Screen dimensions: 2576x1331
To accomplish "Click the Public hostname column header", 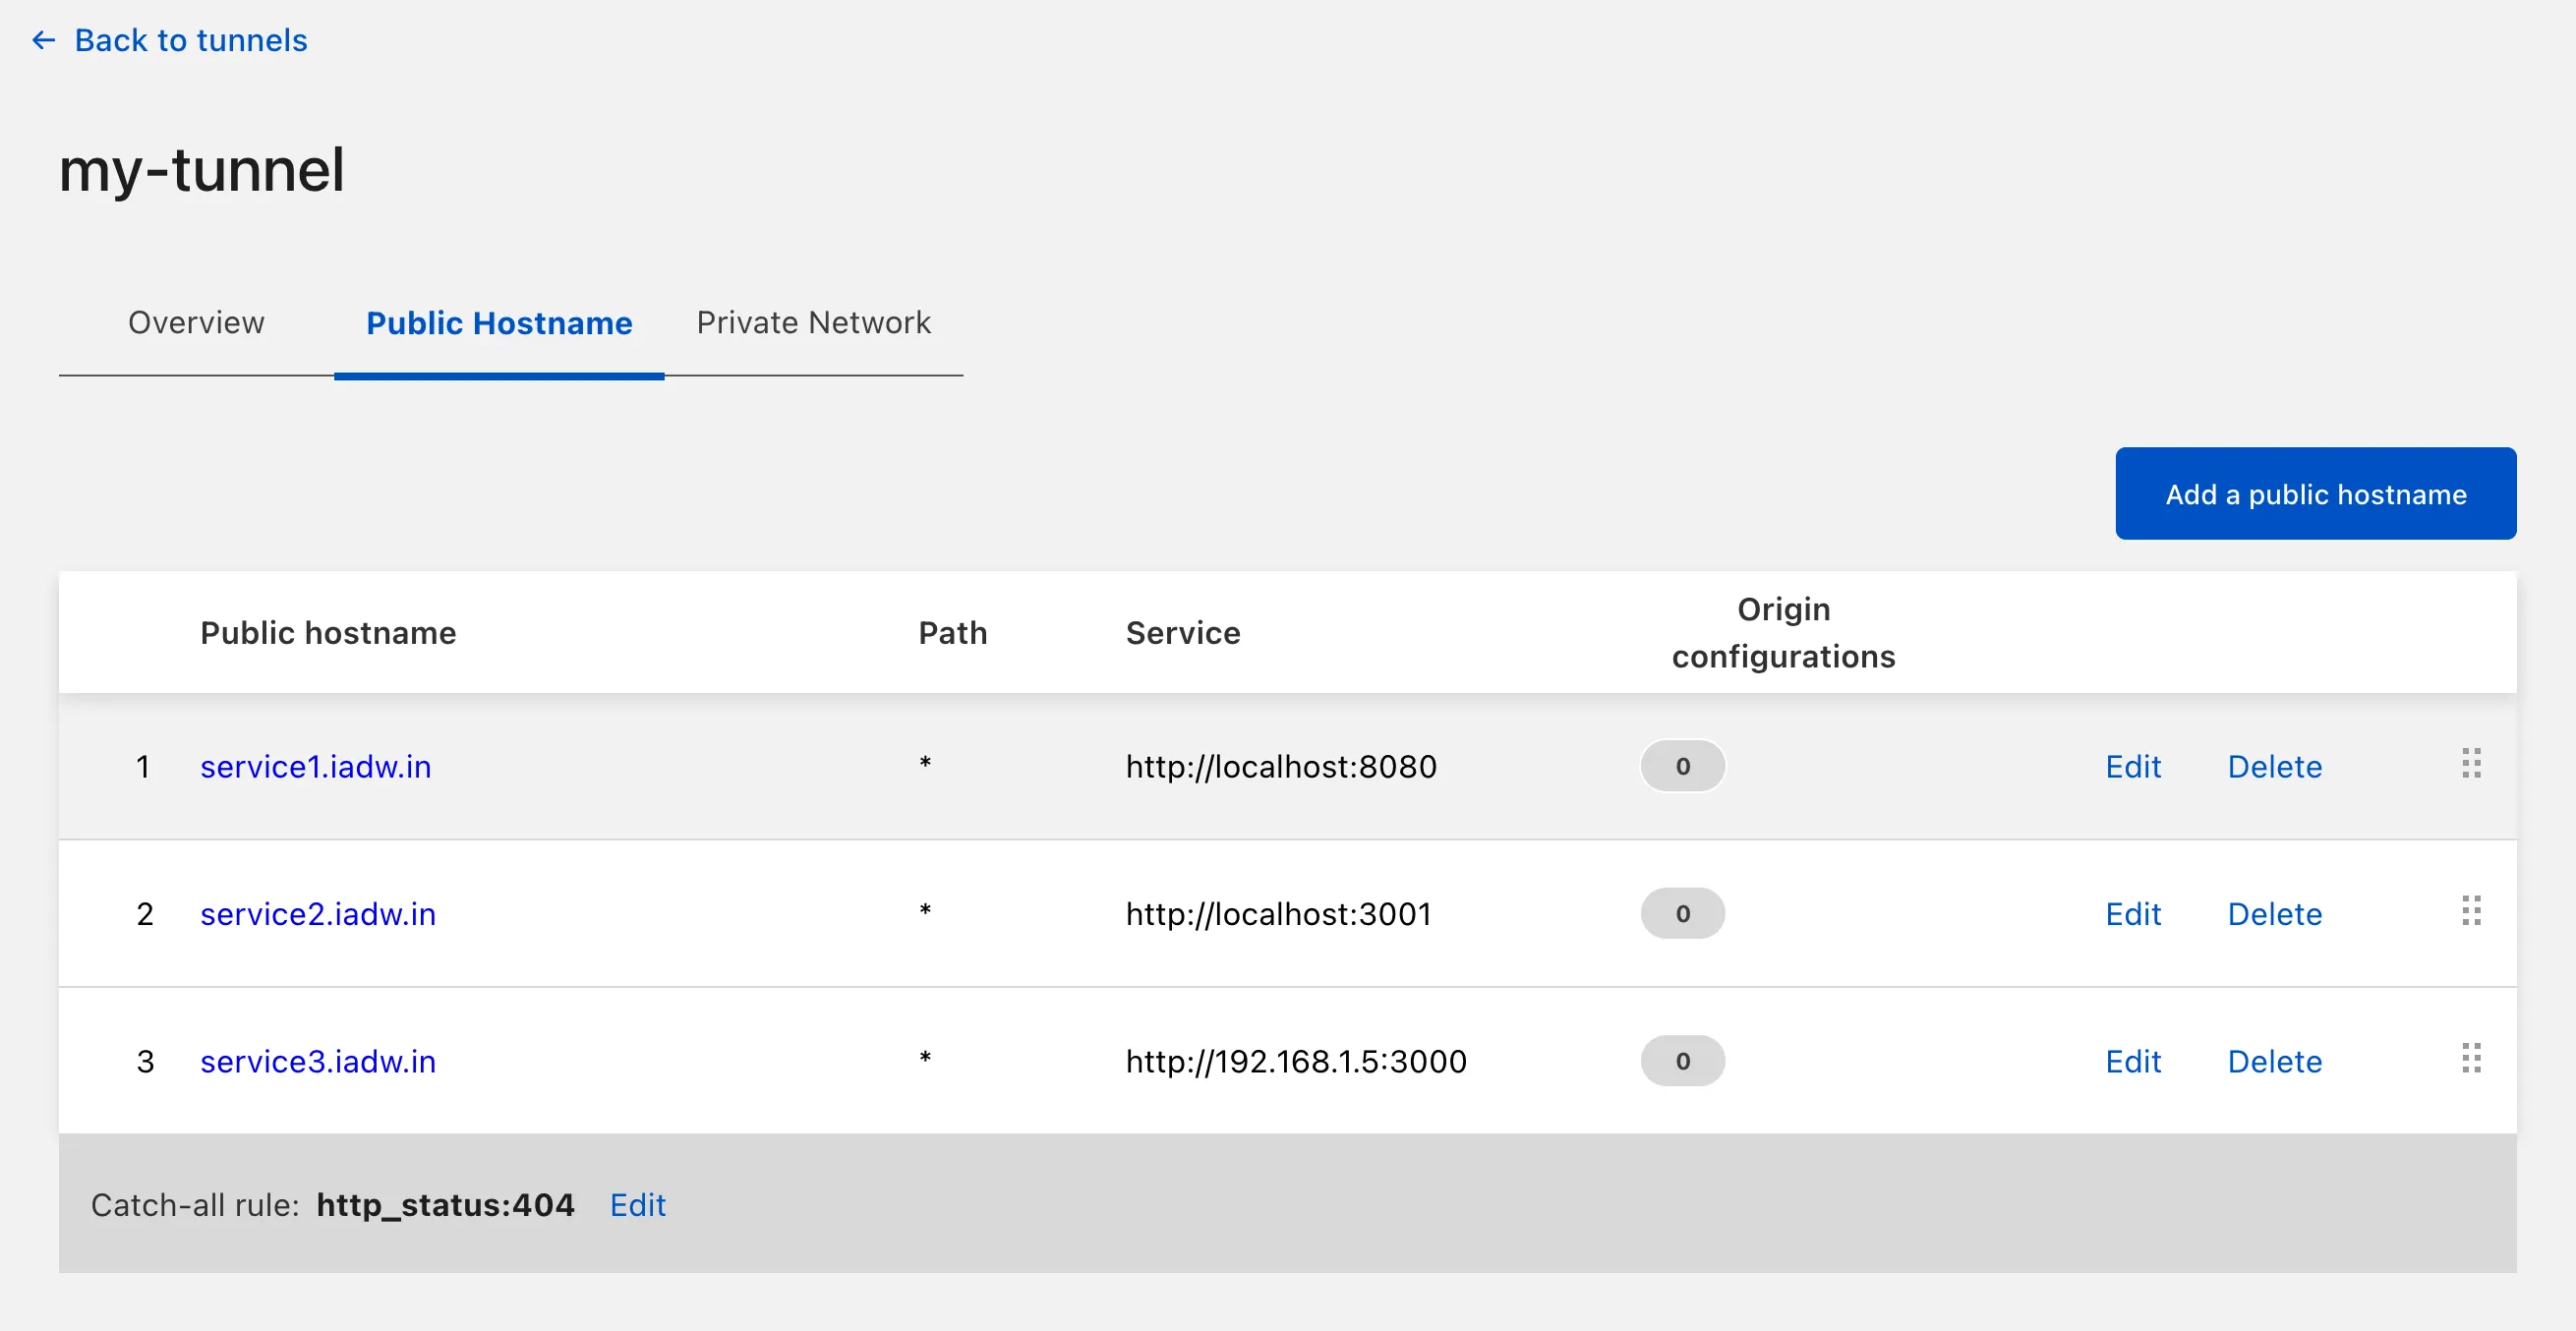I will tap(328, 632).
